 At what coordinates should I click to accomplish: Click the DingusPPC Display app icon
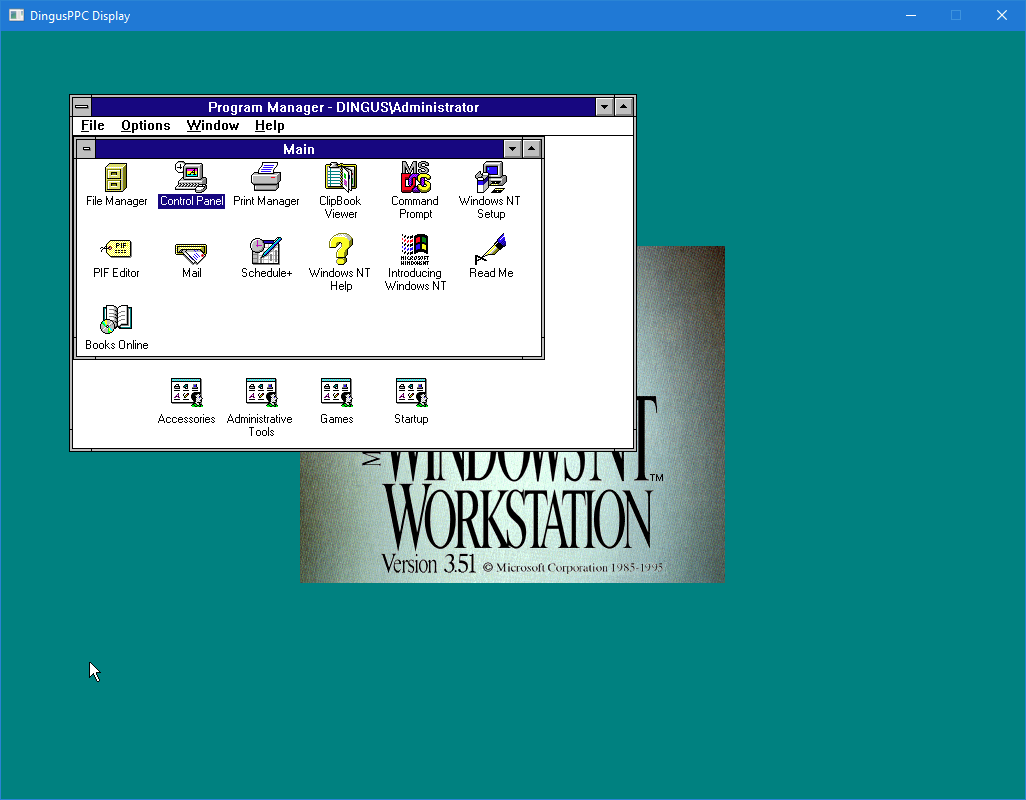click(x=16, y=15)
